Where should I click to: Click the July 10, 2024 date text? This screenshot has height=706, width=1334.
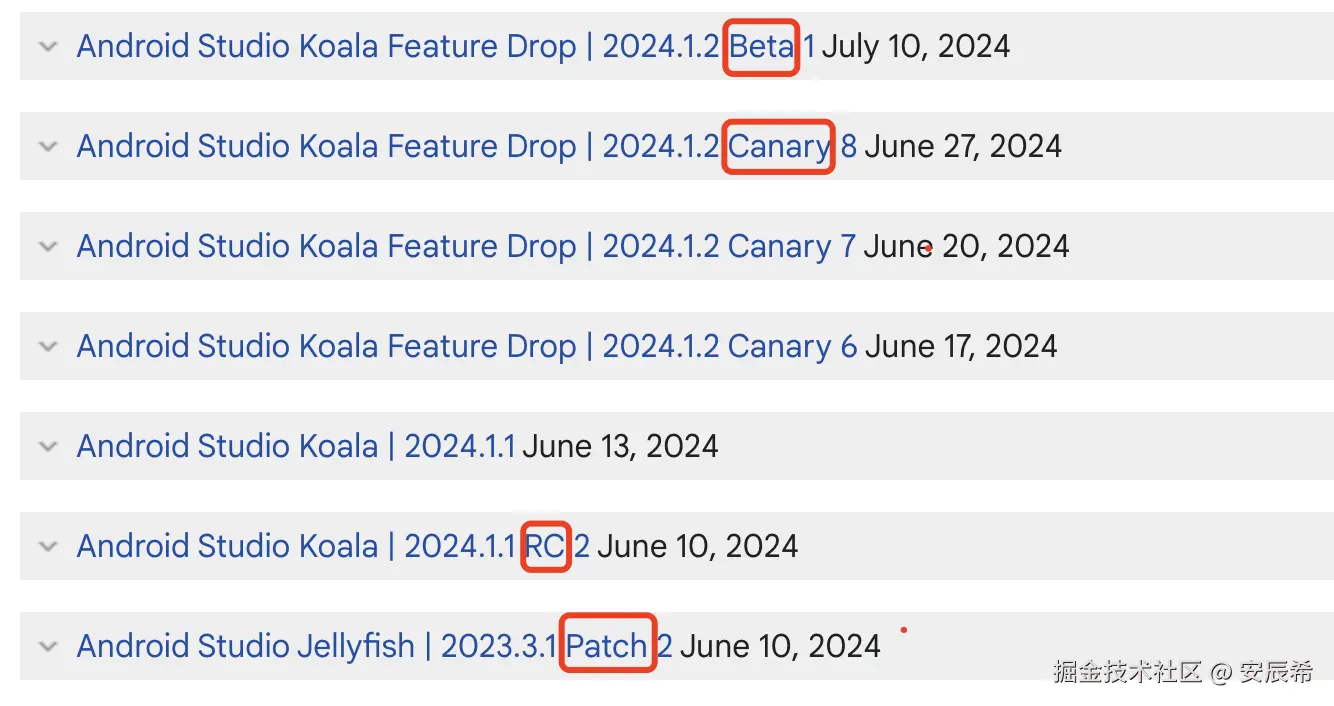coord(916,47)
